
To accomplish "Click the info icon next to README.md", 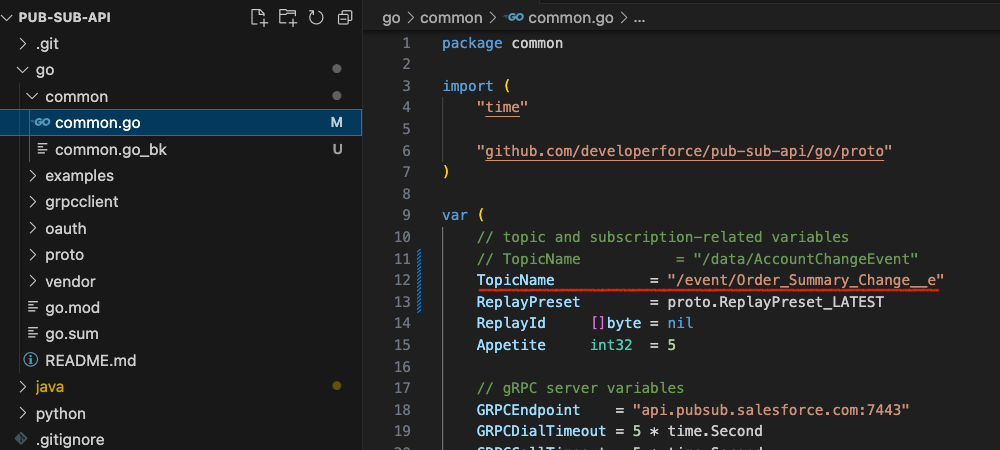I will [x=31, y=360].
